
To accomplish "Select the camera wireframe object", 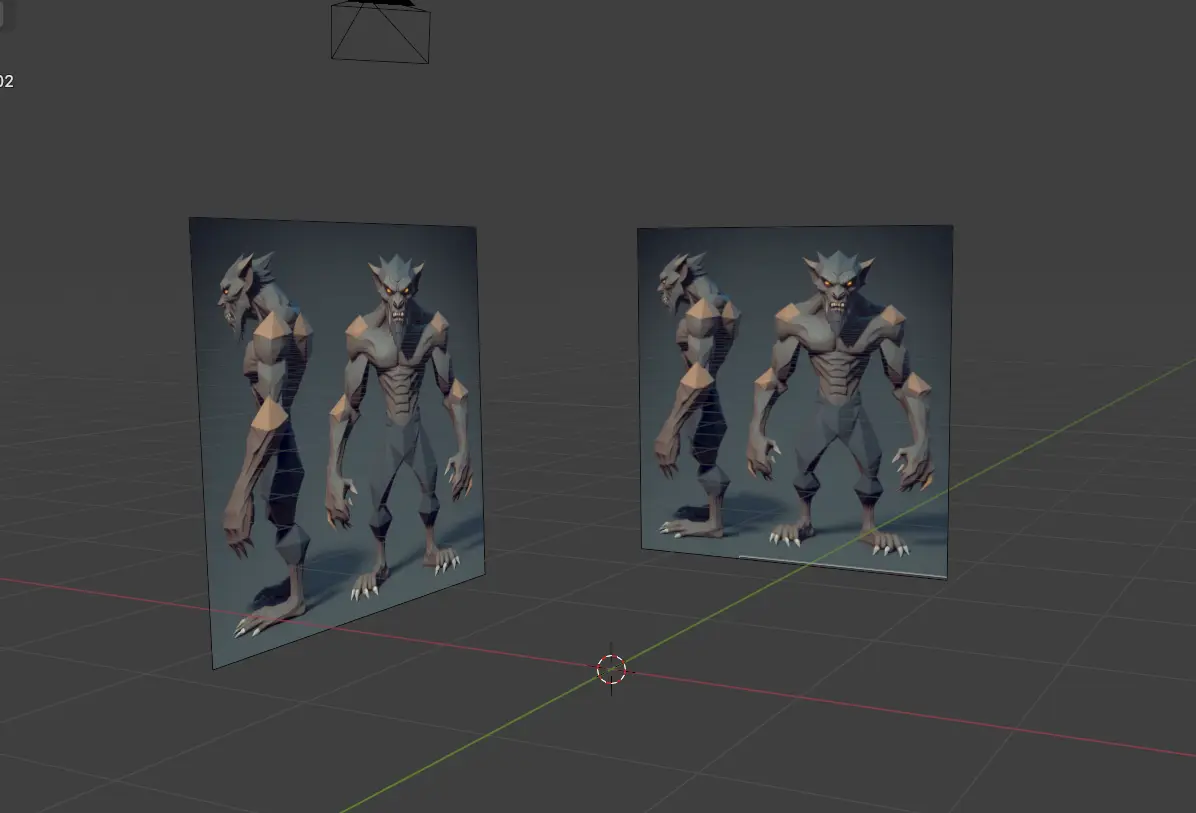I will pos(381,33).
